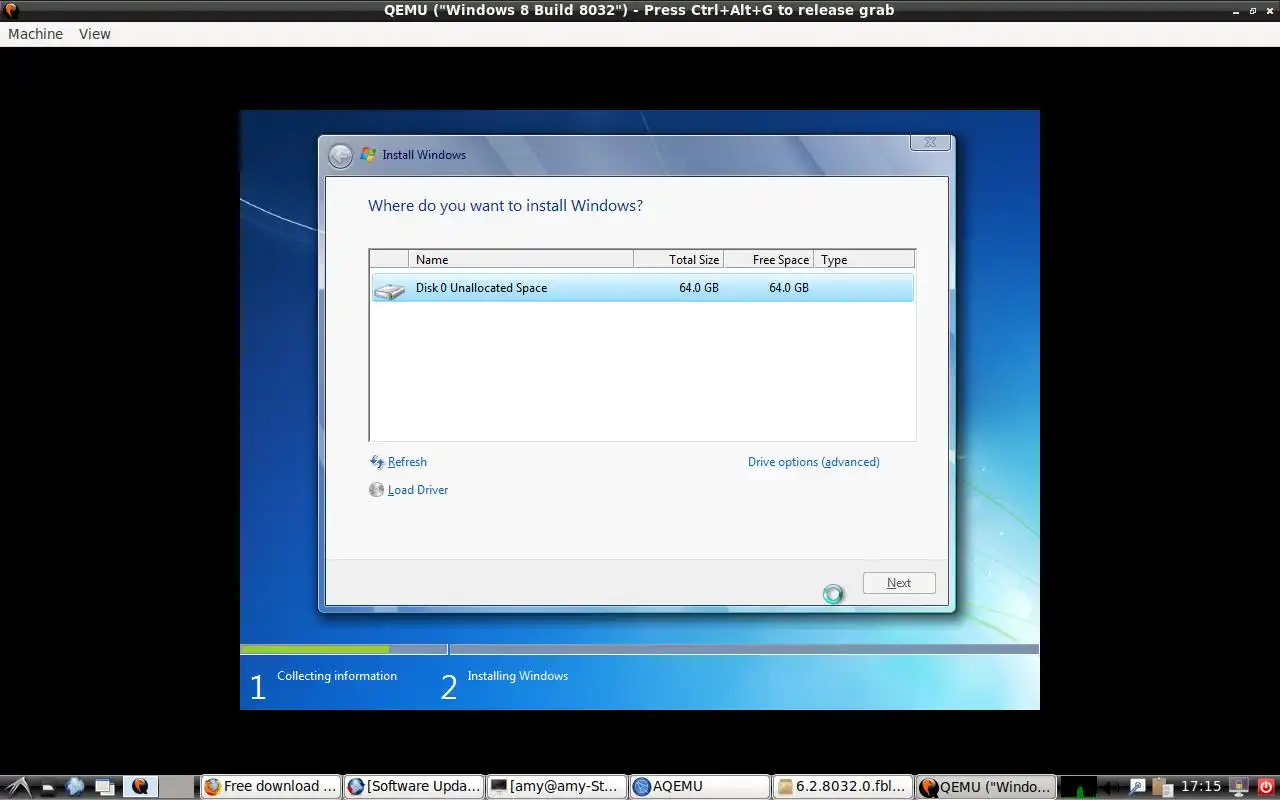Click the Disk 0 drive icon
Screen dimensions: 1280x800
click(x=389, y=290)
